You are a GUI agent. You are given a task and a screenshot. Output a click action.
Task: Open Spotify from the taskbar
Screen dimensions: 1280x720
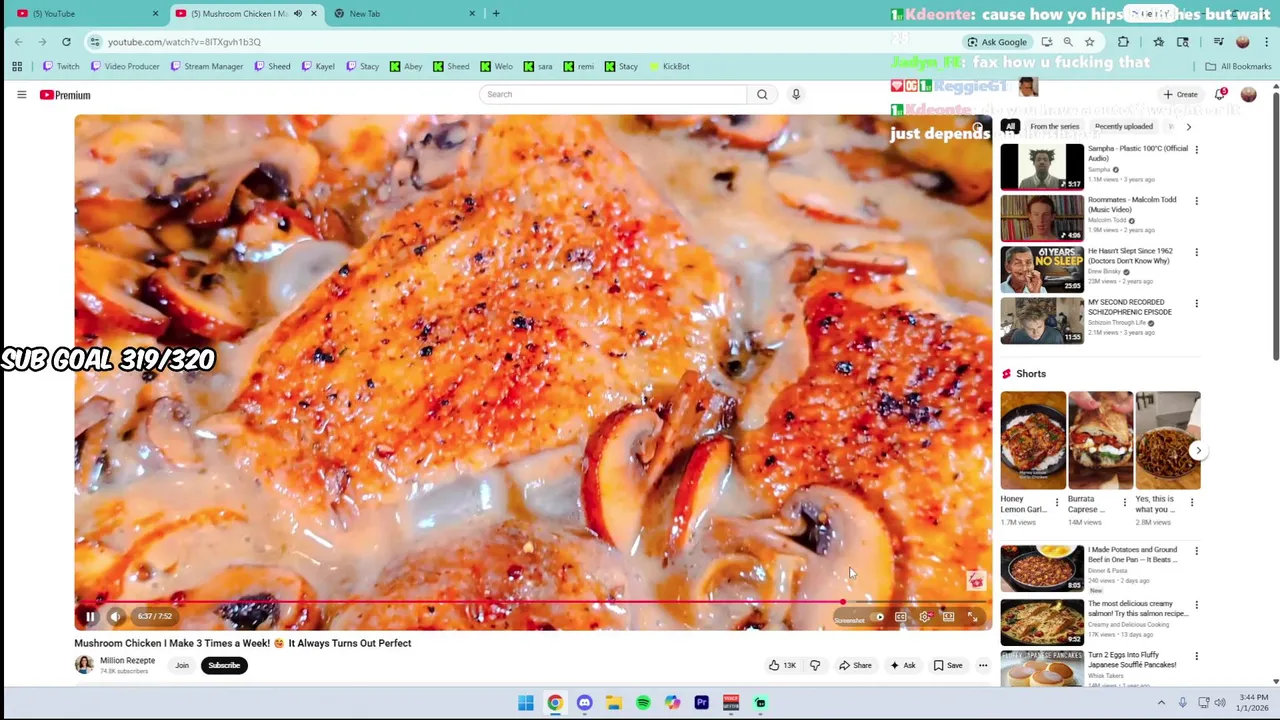pyautogui.click(x=643, y=703)
